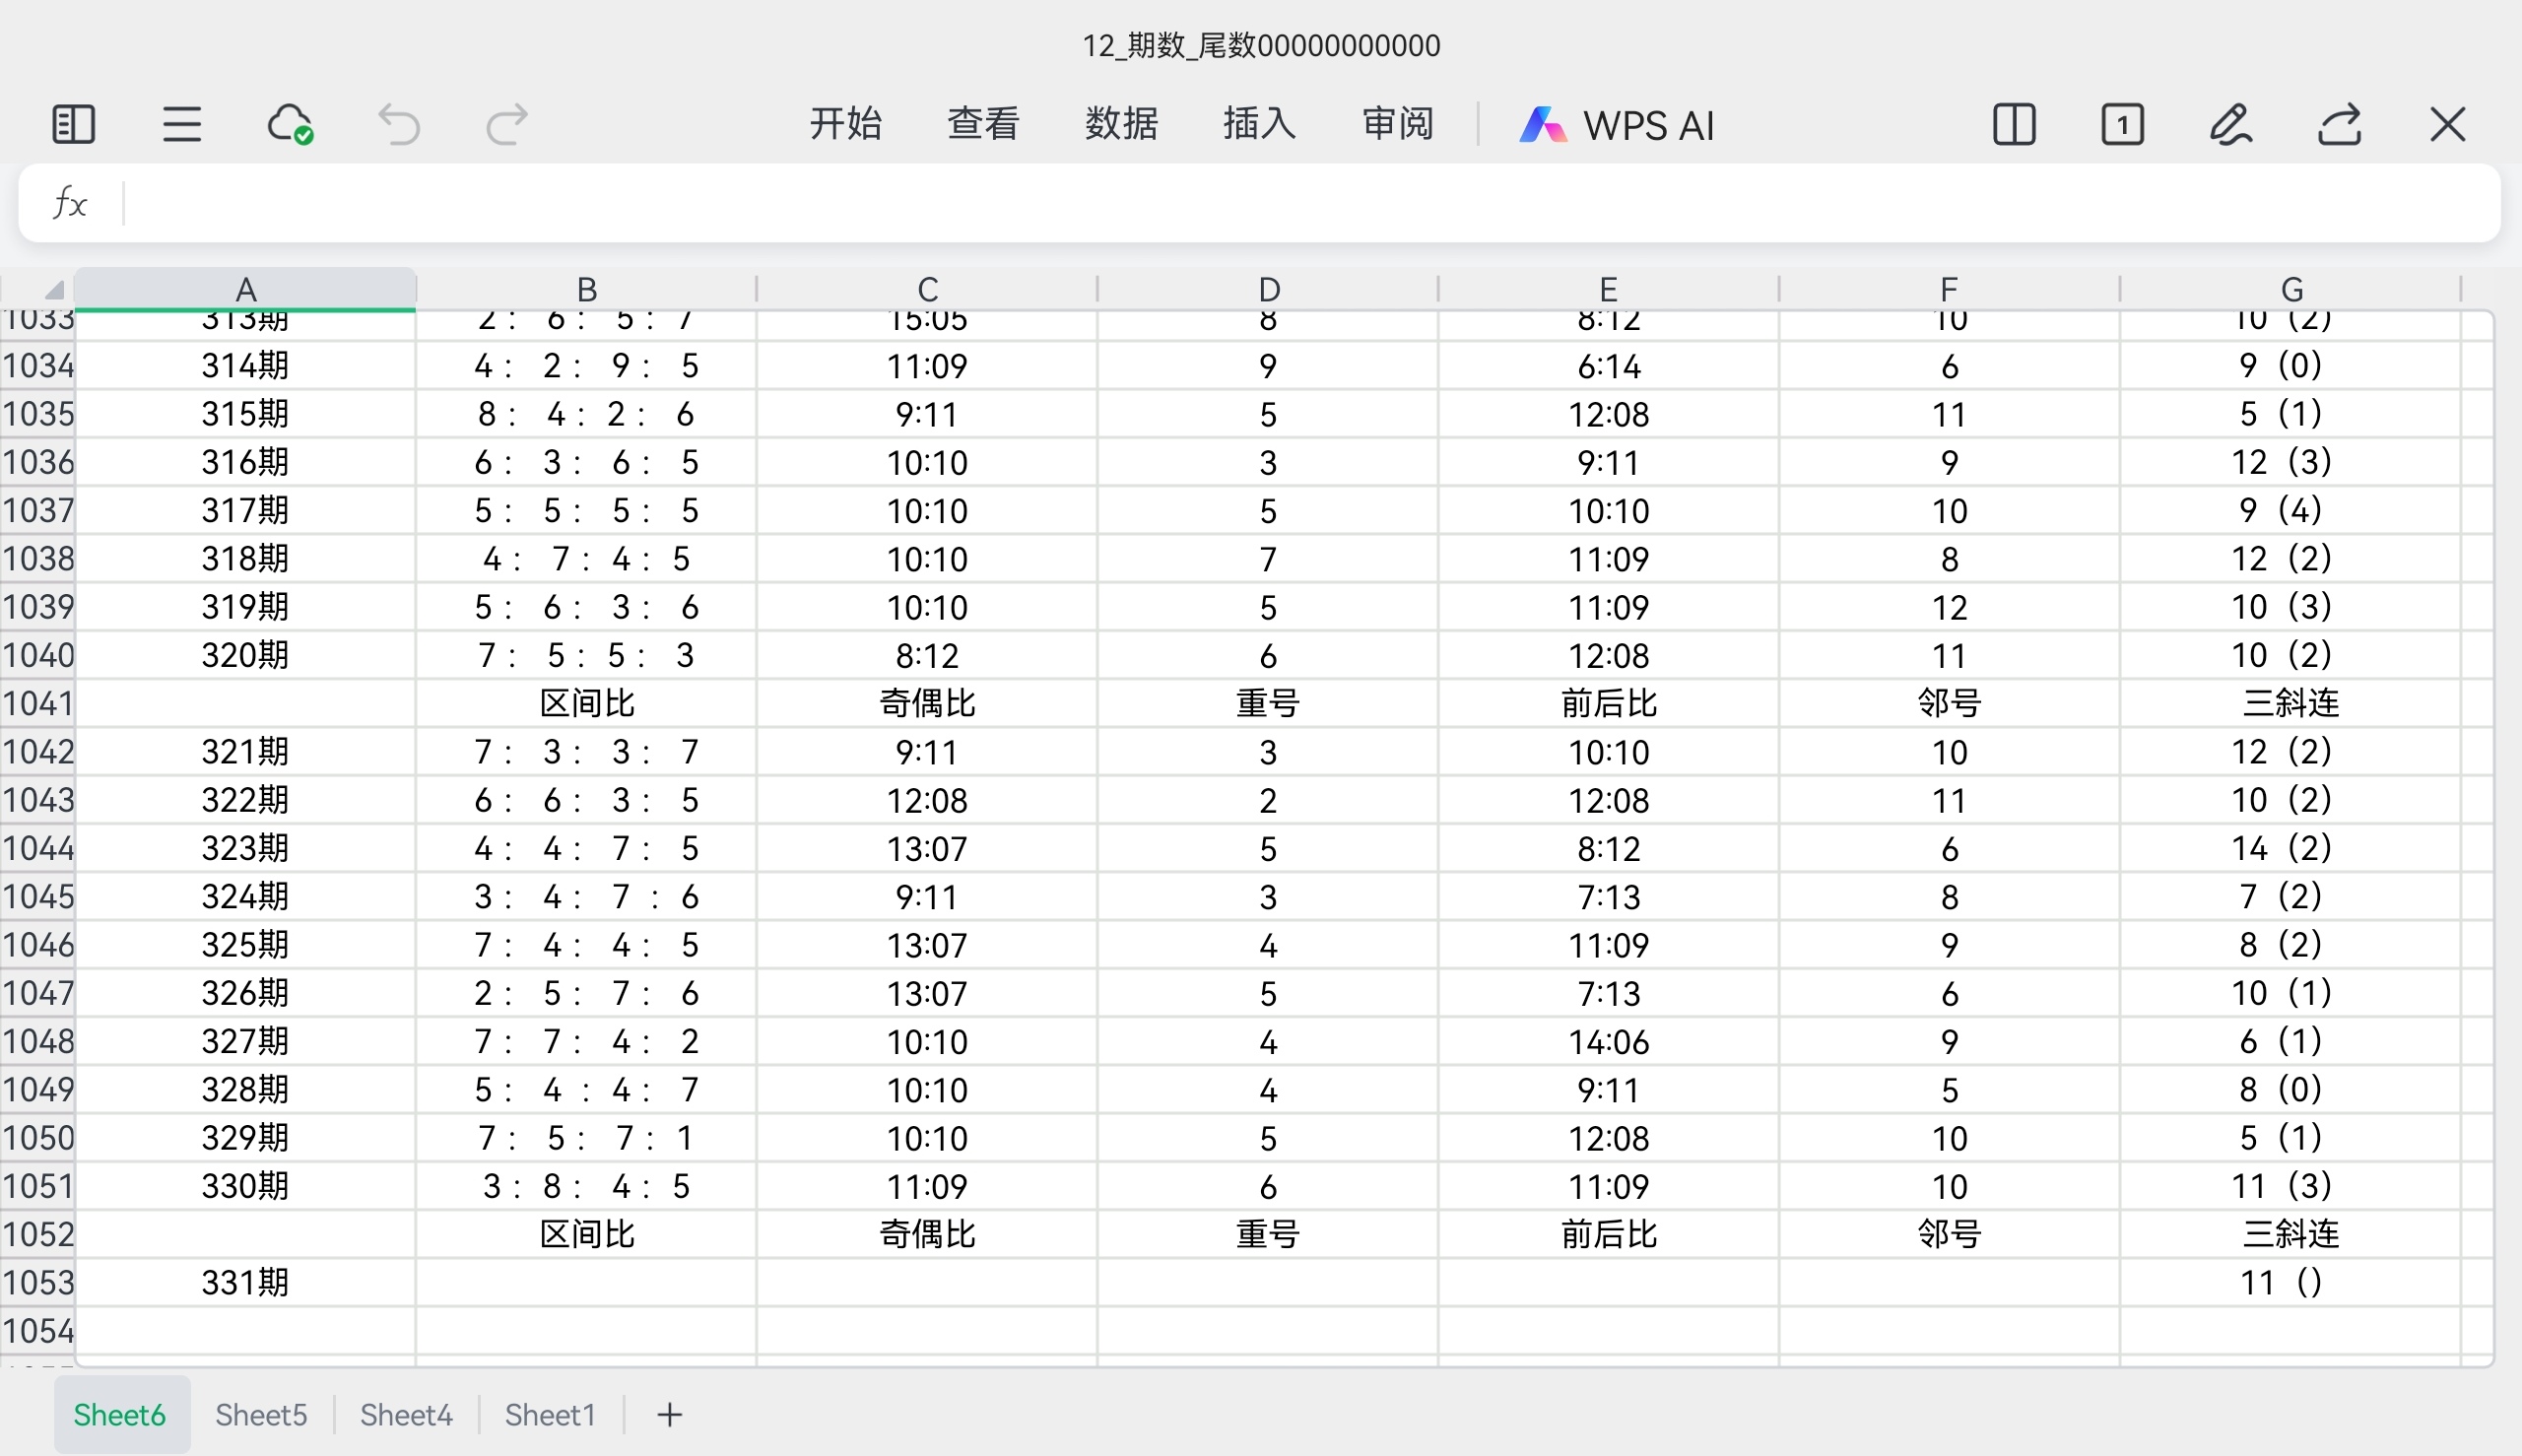Switch to Sheet1 tab

pyautogui.click(x=550, y=1415)
